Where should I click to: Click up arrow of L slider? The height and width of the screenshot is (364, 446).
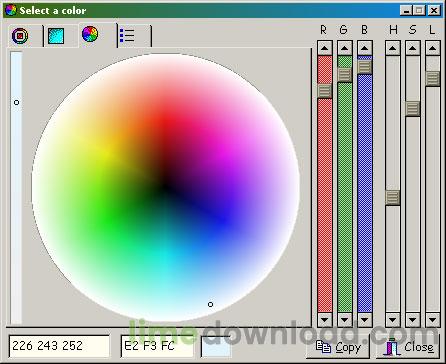(433, 48)
